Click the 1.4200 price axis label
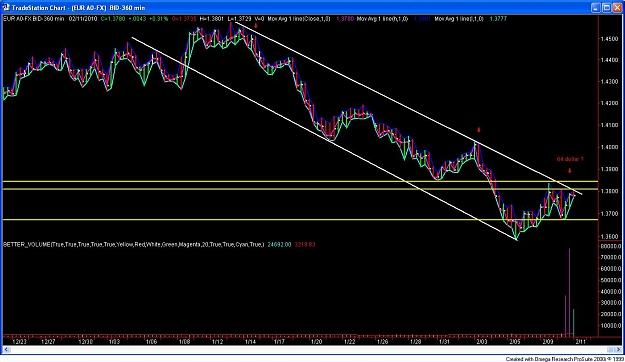The image size is (625, 362). click(x=609, y=103)
